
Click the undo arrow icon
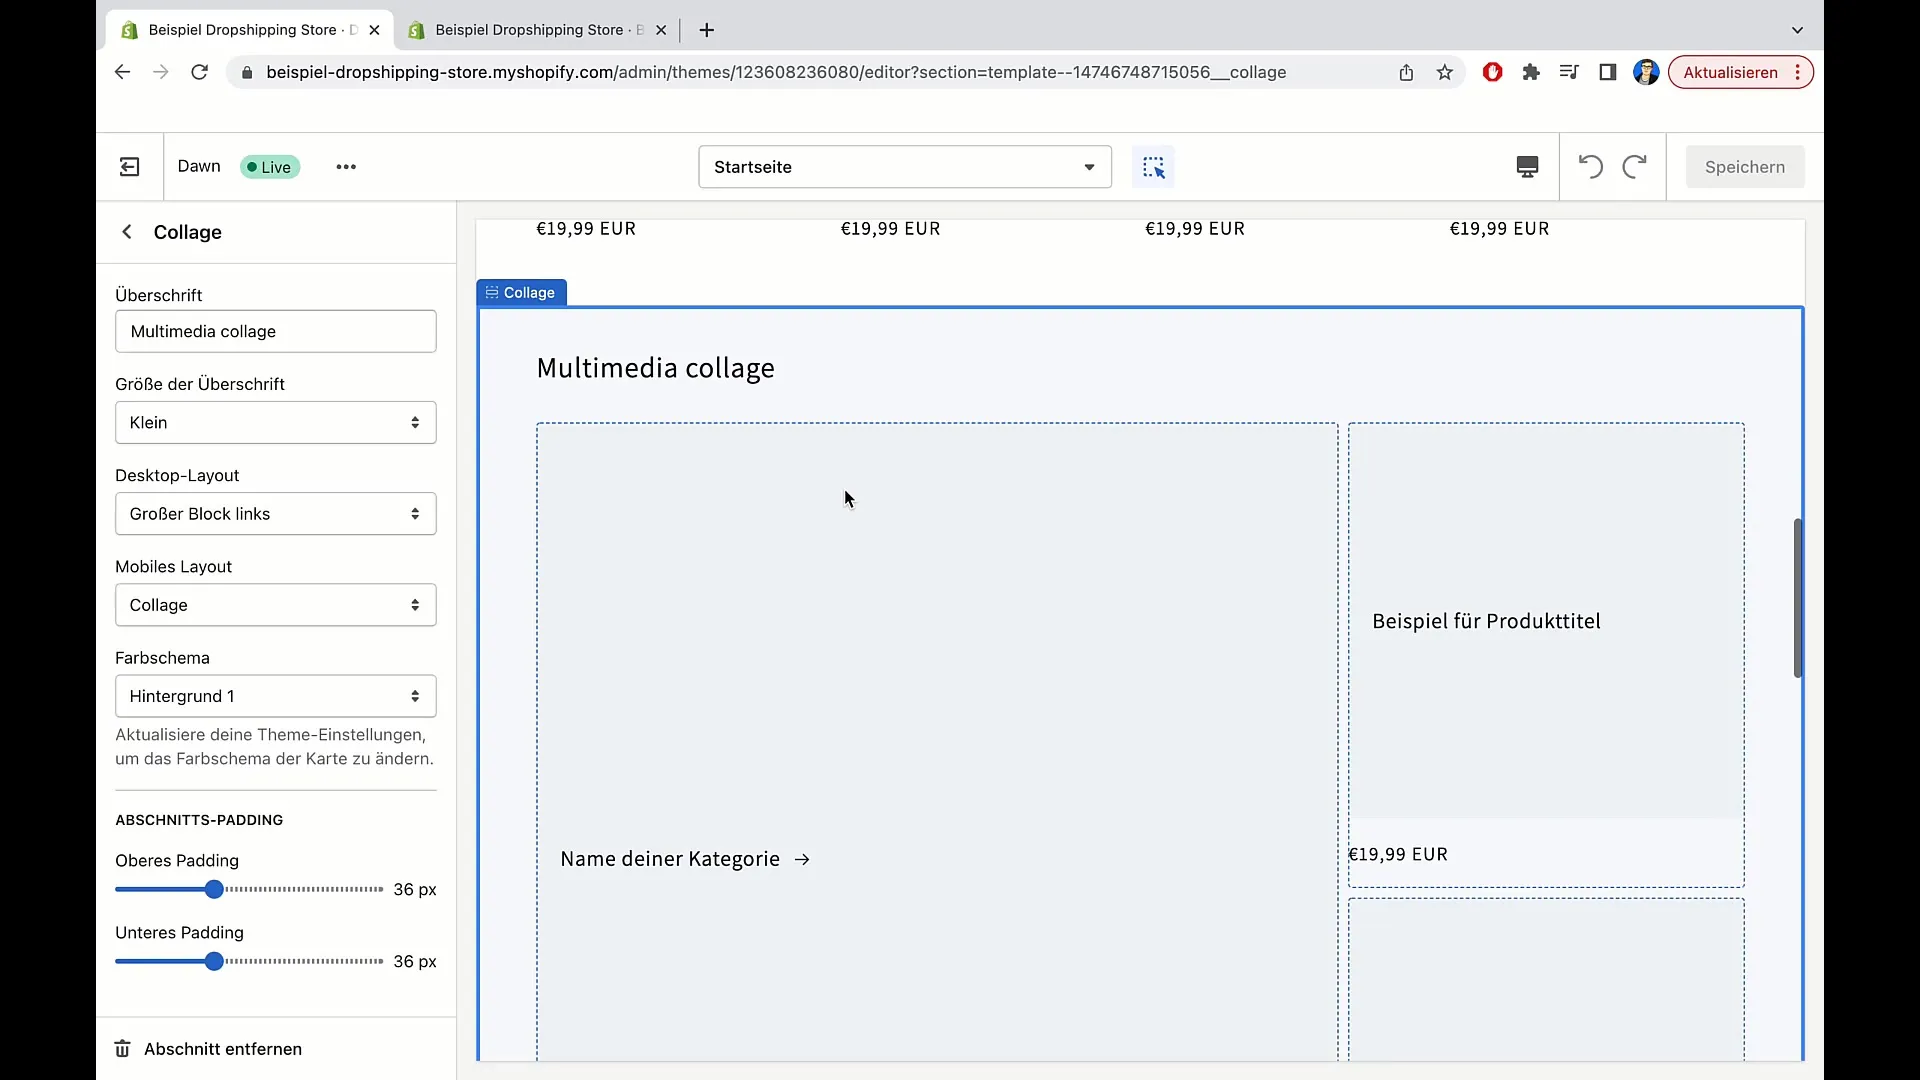coord(1590,166)
